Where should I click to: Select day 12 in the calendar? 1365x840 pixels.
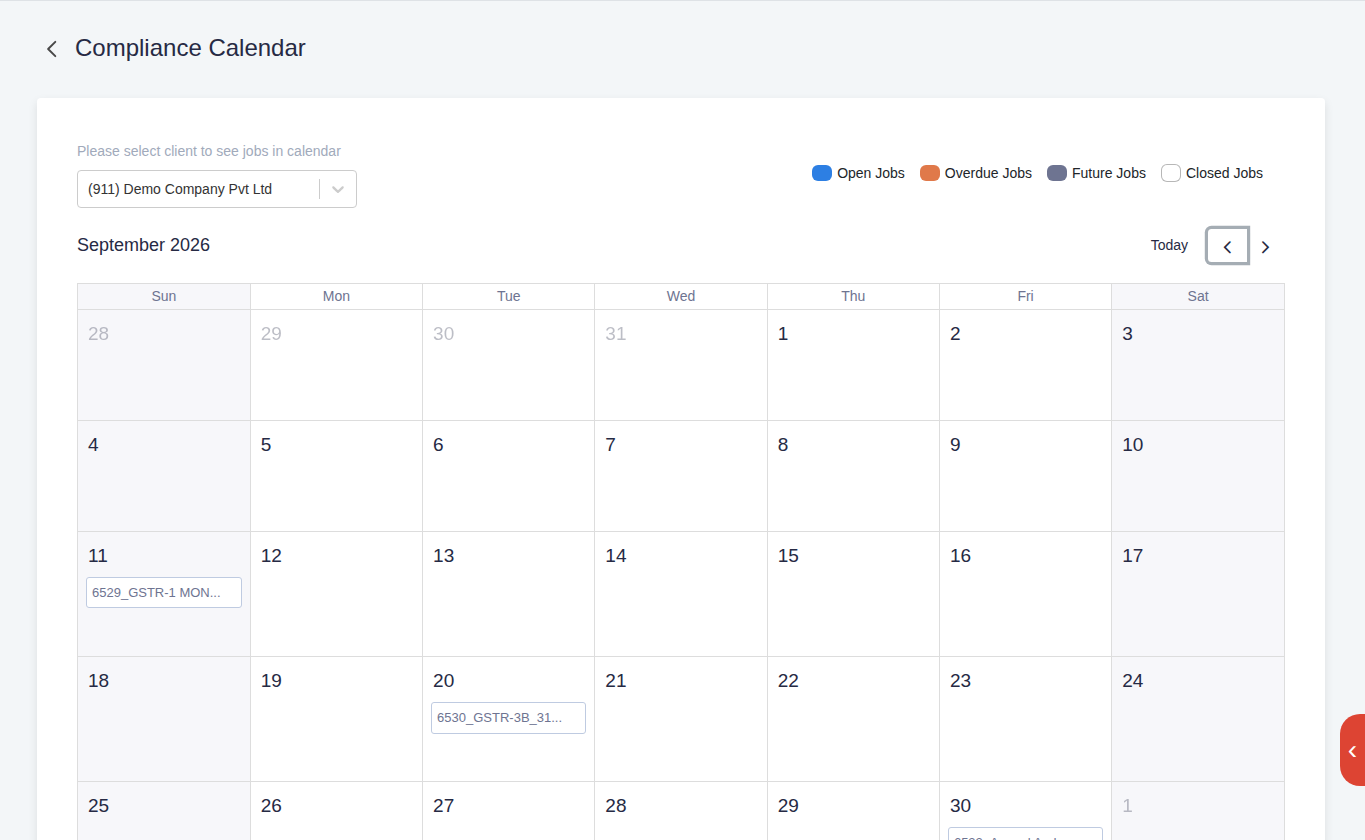click(x=272, y=556)
